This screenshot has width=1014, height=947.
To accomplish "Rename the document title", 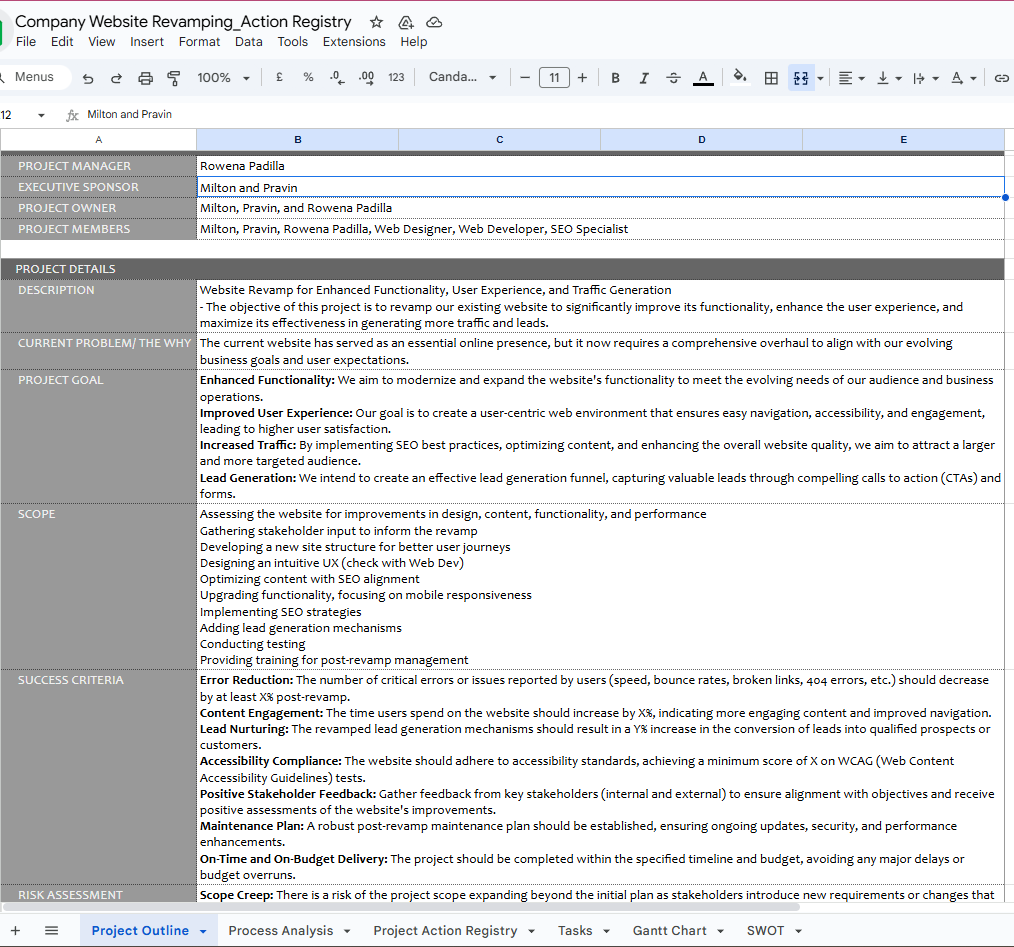I will coord(183,21).
